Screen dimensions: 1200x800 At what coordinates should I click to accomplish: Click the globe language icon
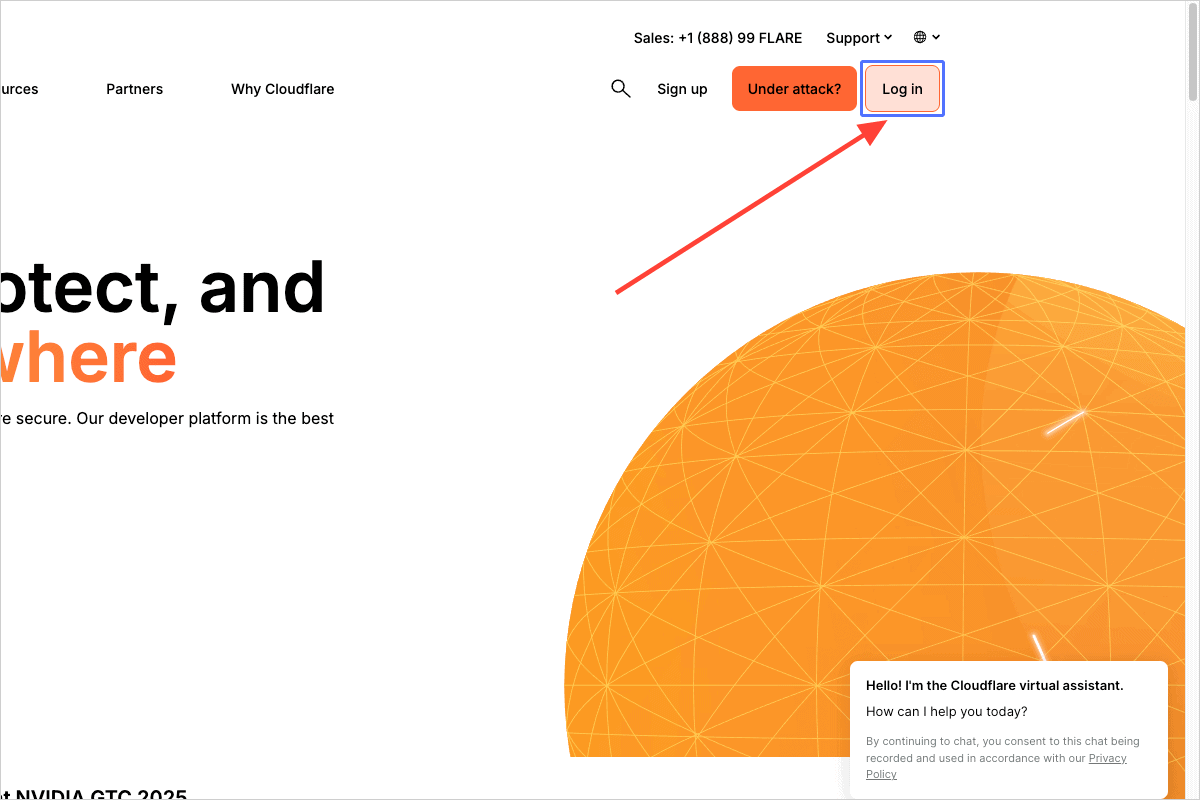click(920, 37)
